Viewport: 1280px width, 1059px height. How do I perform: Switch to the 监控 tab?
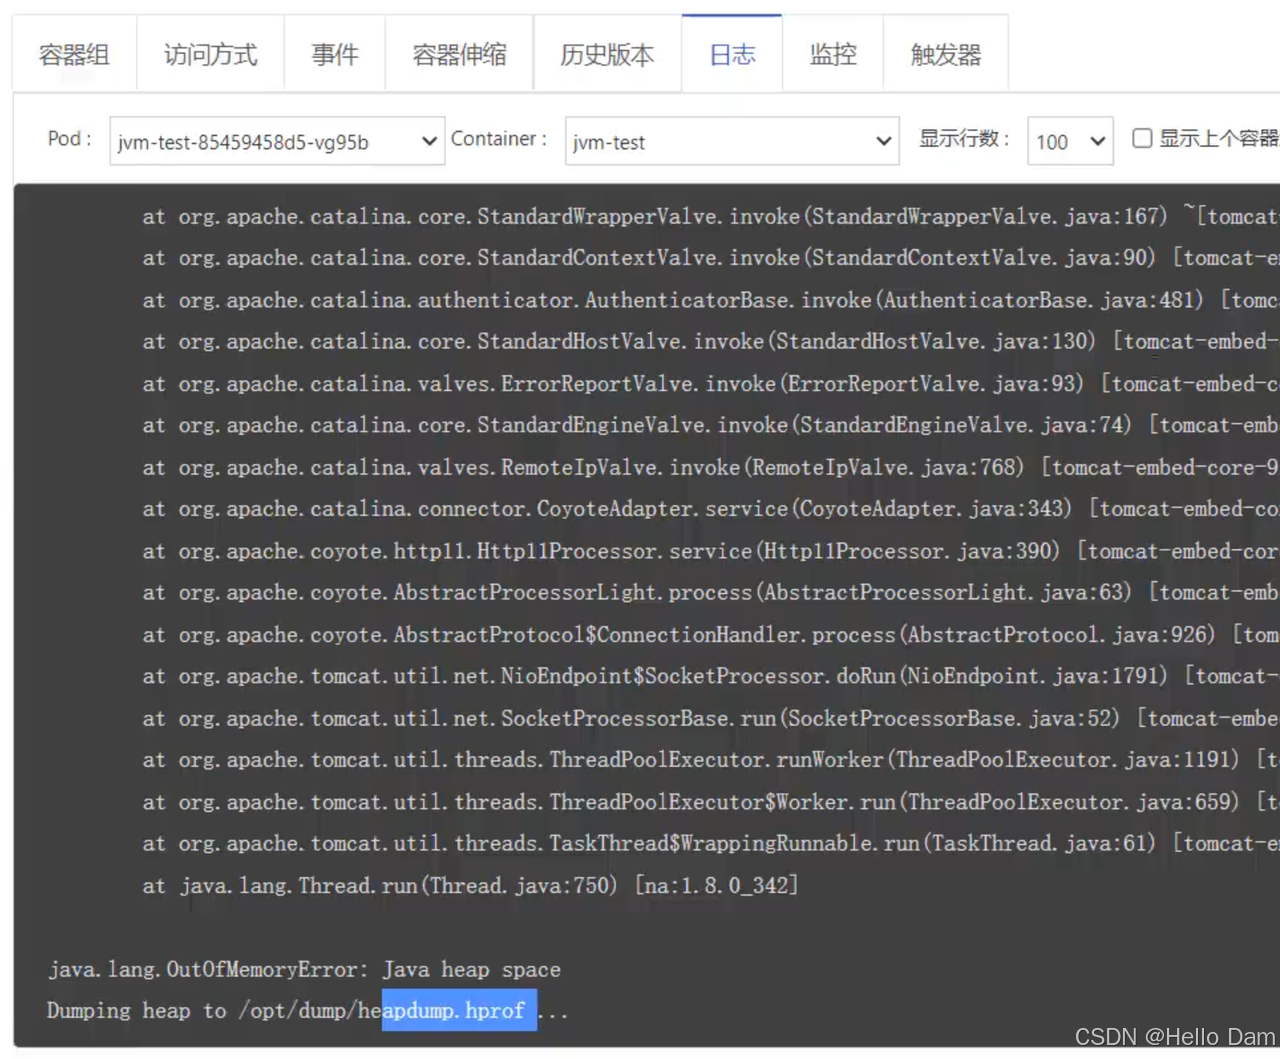pos(833,54)
